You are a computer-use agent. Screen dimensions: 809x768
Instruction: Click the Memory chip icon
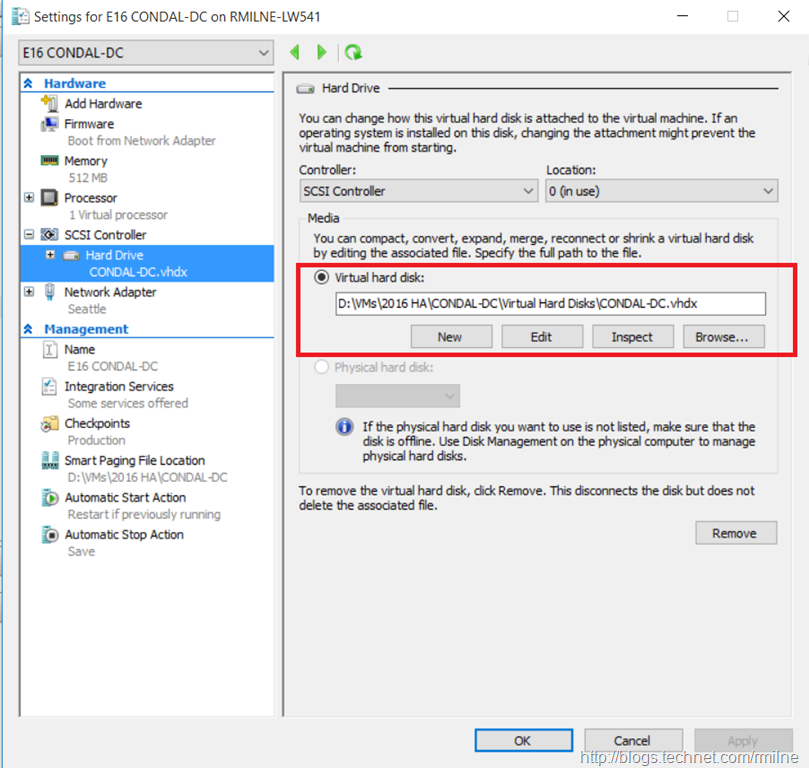[x=49, y=161]
